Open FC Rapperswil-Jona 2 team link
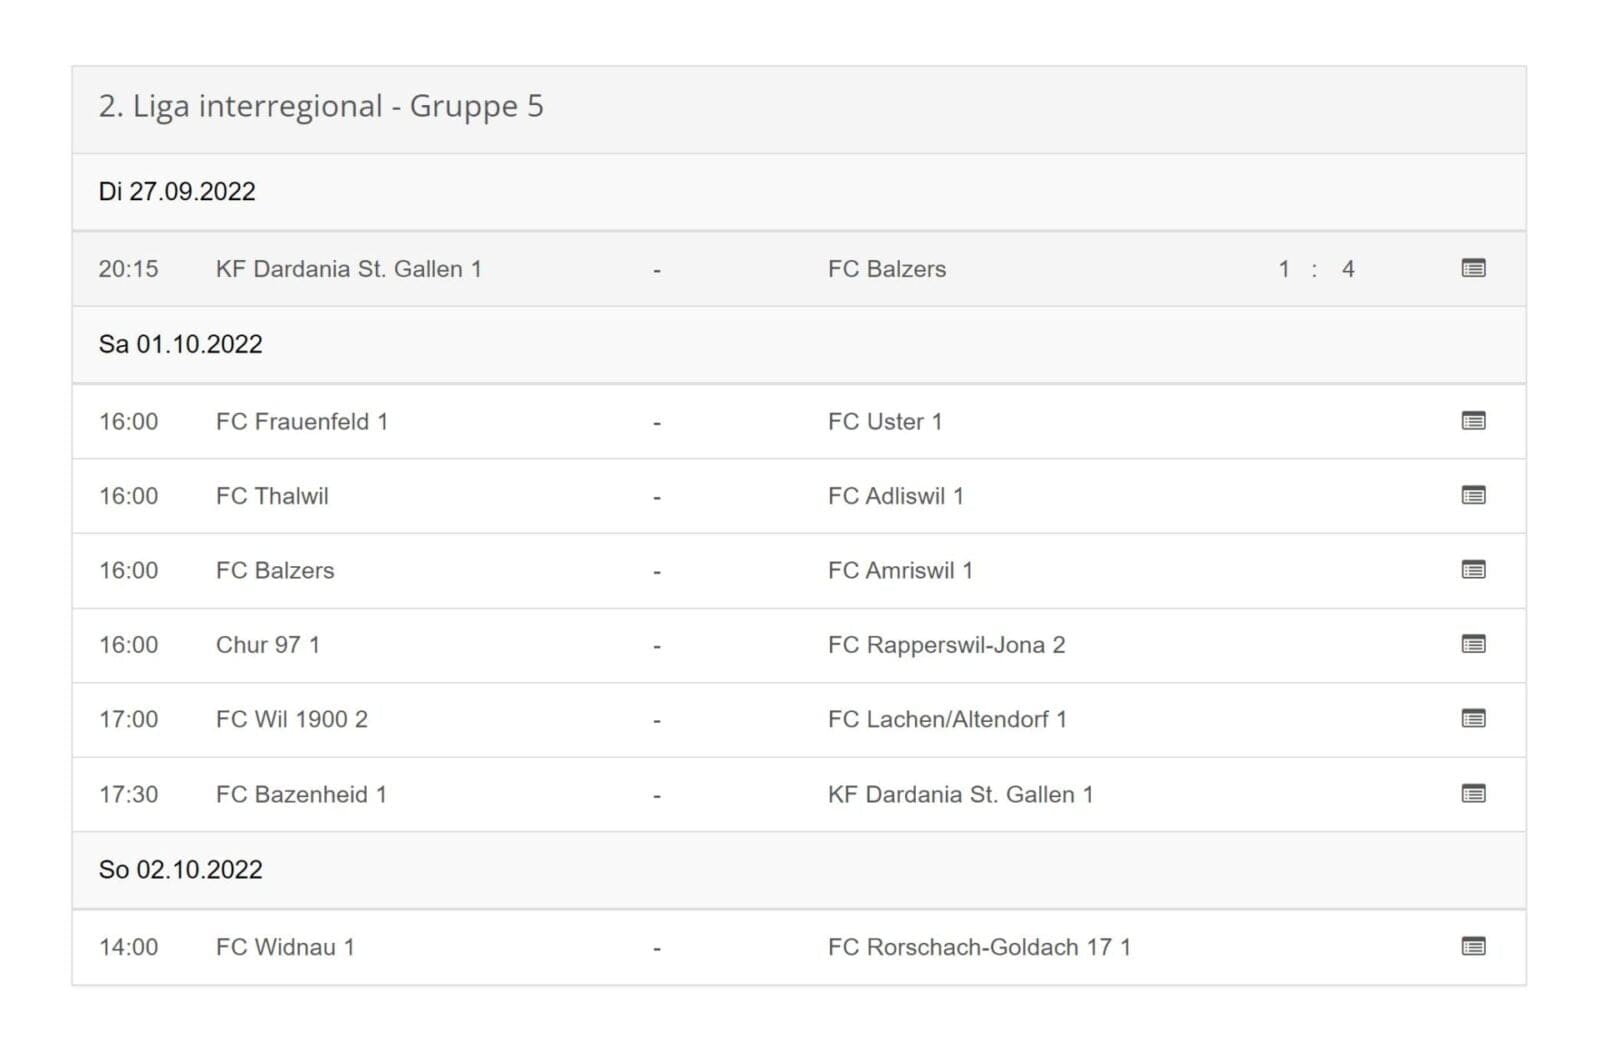The height and width of the screenshot is (1048, 1600). [947, 645]
